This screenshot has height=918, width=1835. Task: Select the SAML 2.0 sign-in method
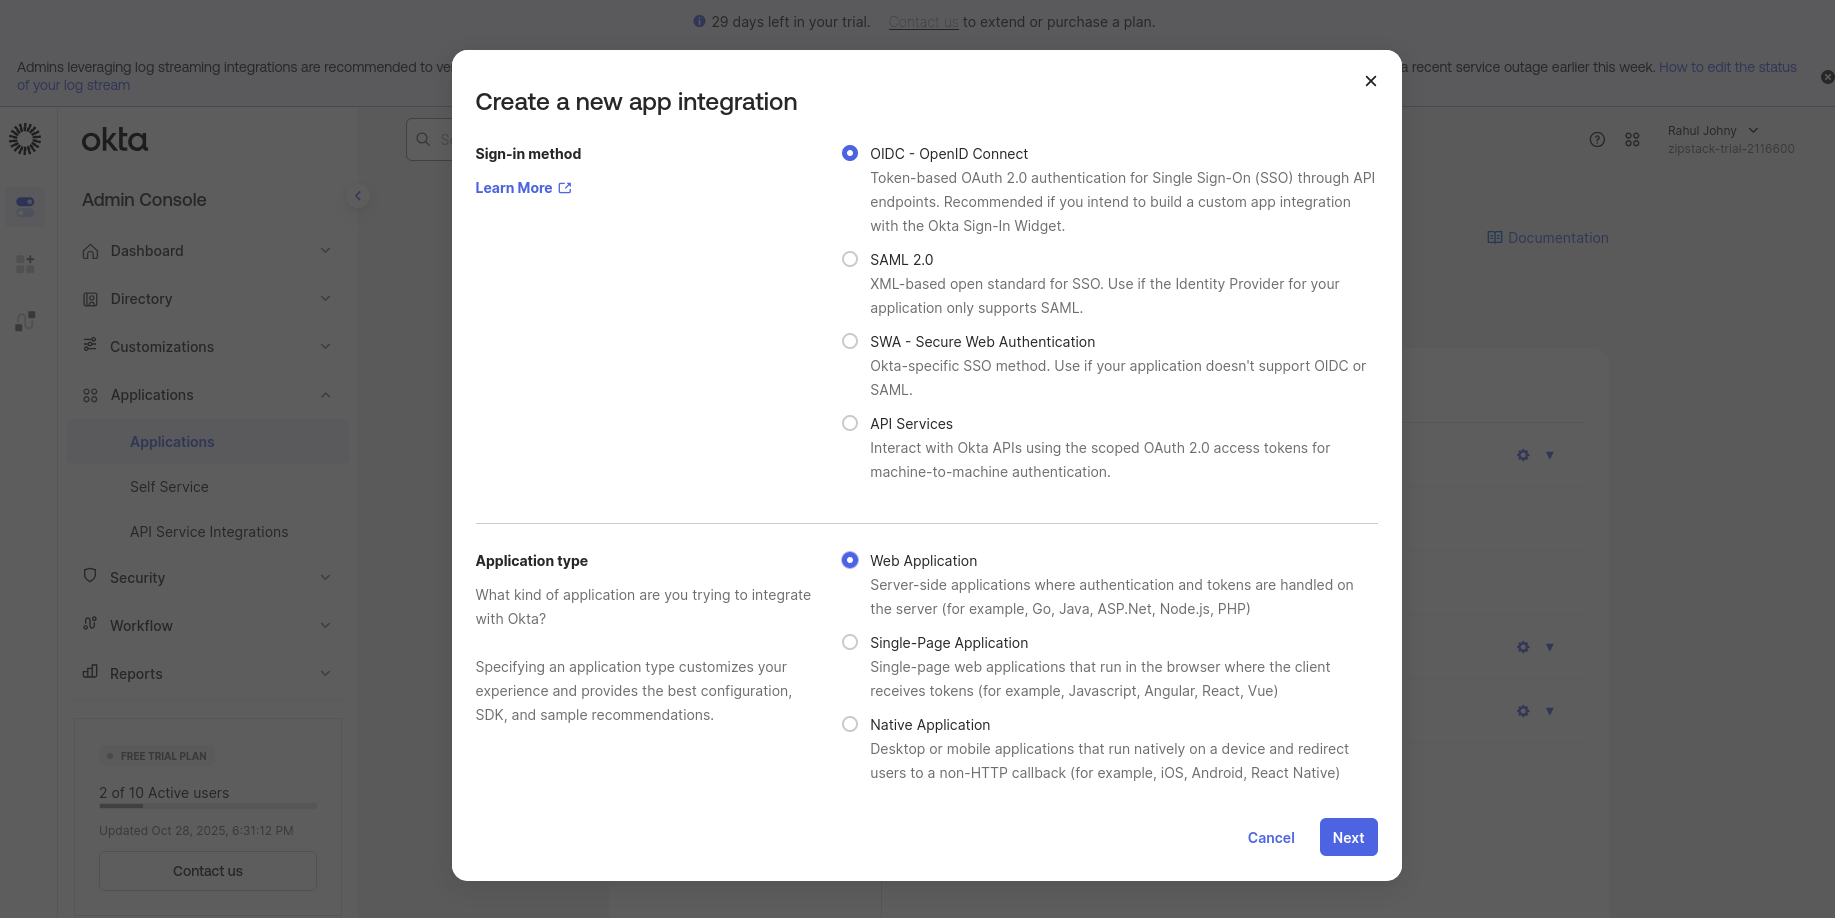click(x=849, y=258)
